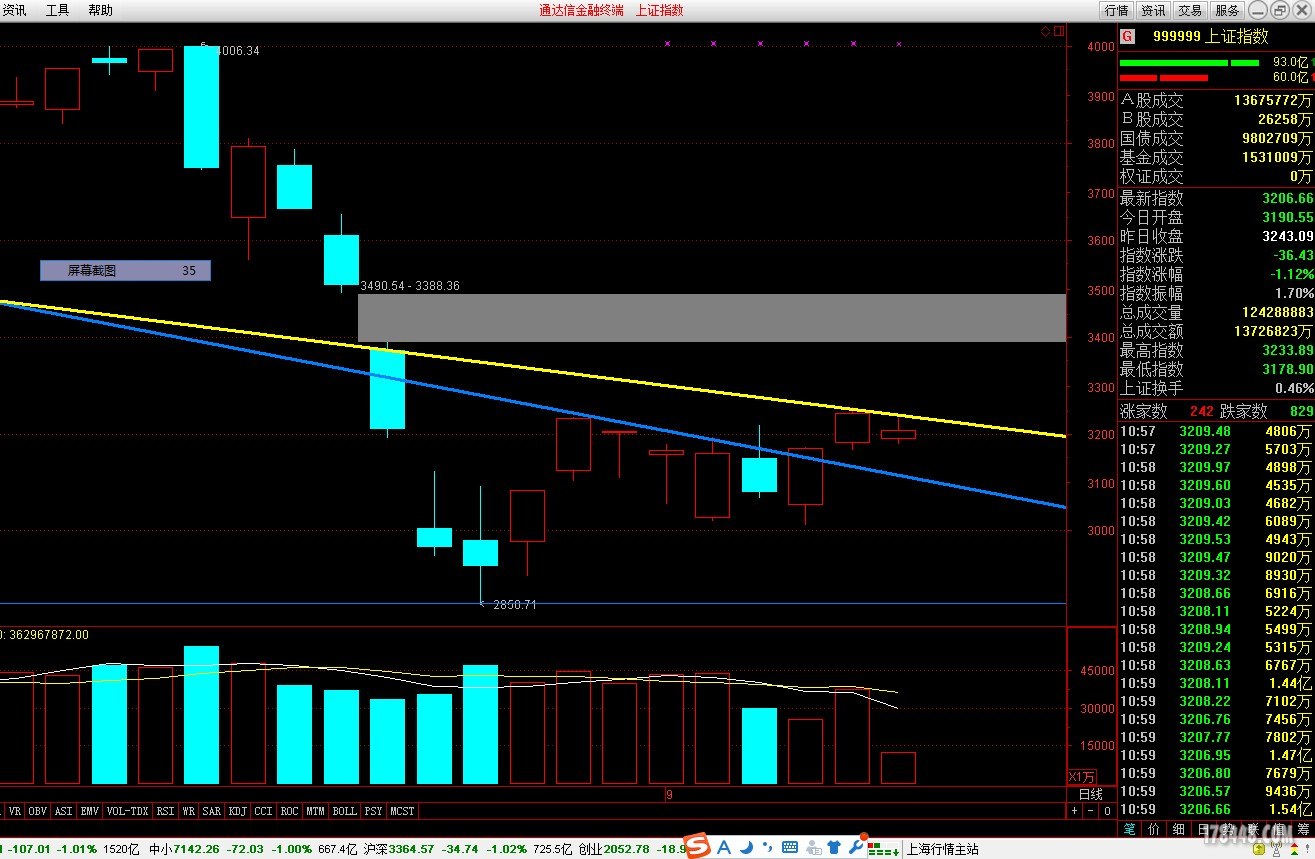Toggle the punctuation mode icon on the Sogou bar
The height and width of the screenshot is (859, 1315).
pyautogui.click(x=768, y=848)
